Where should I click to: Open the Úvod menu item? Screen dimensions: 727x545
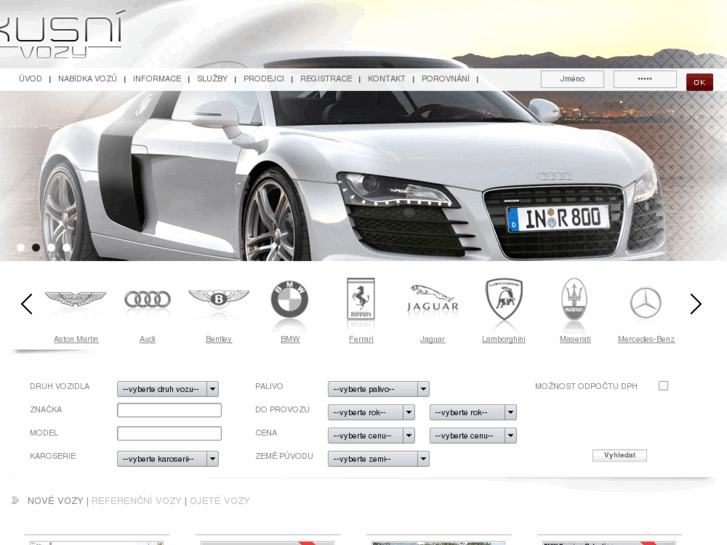point(31,79)
